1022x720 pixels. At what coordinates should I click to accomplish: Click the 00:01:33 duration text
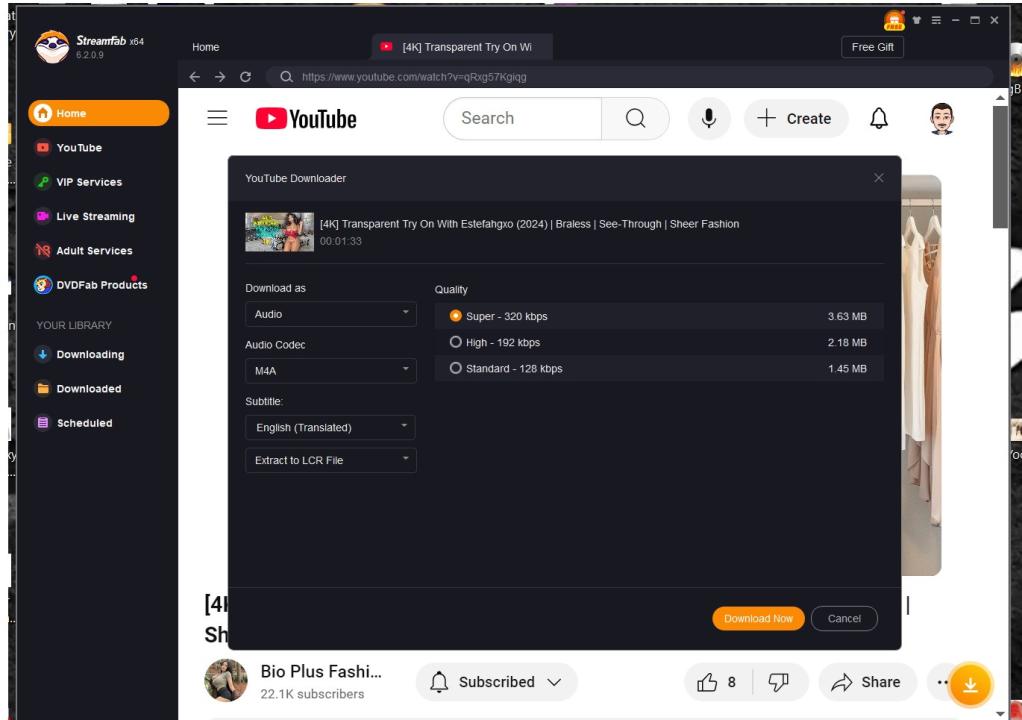pyautogui.click(x=340, y=241)
